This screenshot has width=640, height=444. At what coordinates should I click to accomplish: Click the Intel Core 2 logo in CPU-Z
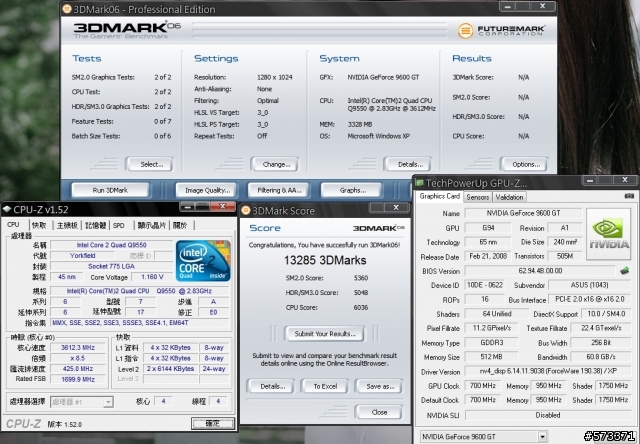(x=203, y=261)
